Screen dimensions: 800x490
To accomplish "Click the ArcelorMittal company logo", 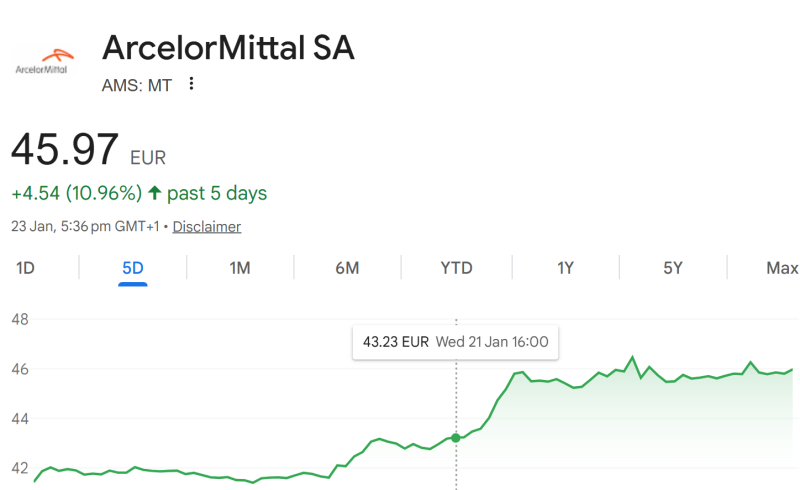I will [42, 61].
